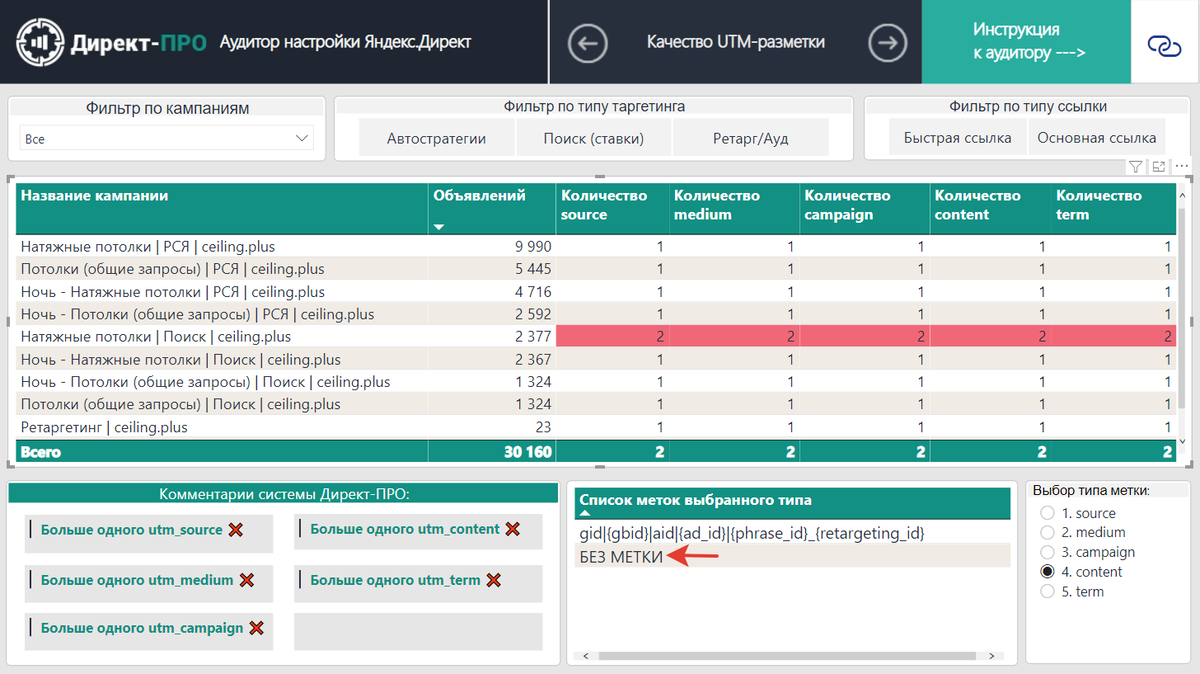Click the chain link icon

click(x=1164, y=45)
